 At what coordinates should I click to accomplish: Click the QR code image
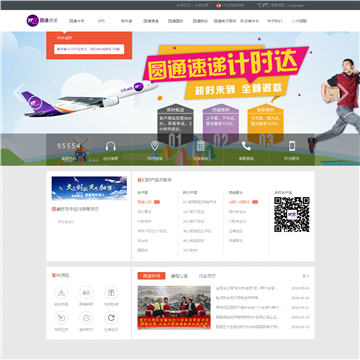click(x=292, y=214)
